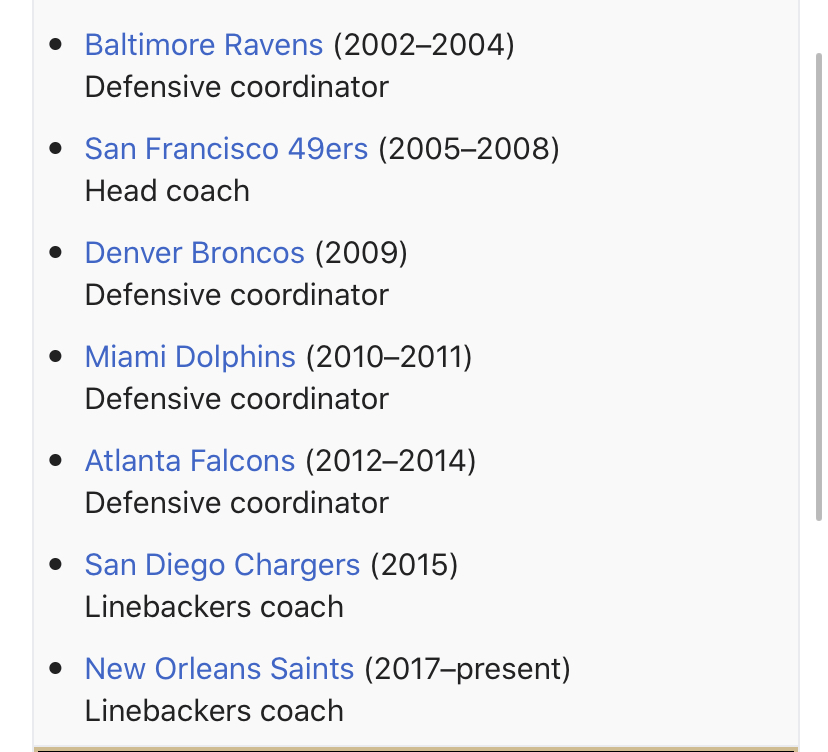Go to the San Diego Chargers link

(222, 565)
